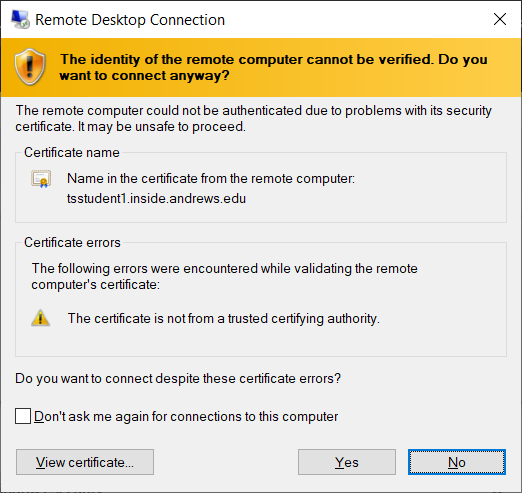Click the "Remote Desktop Connection" title text
The width and height of the screenshot is (522, 493).
pos(130,20)
